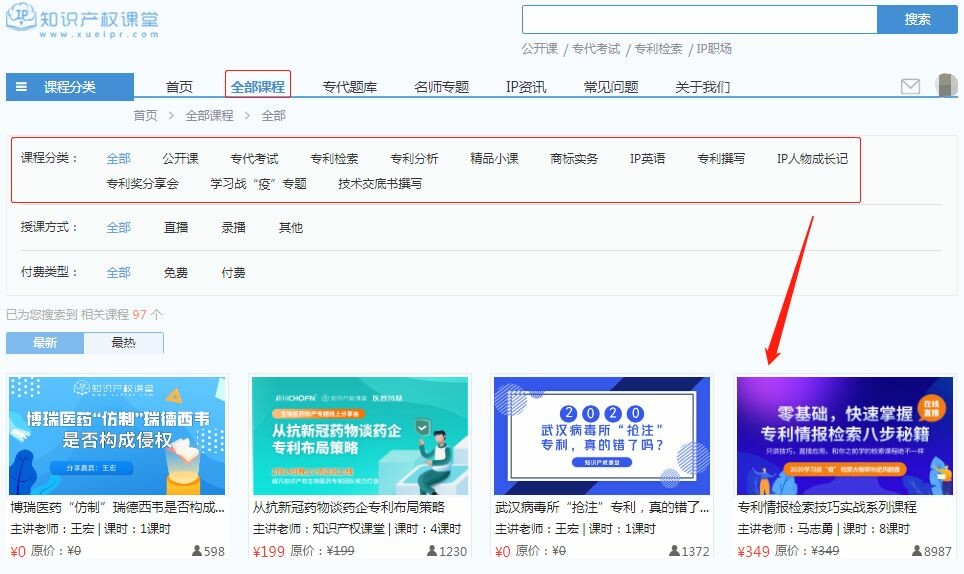Click the ¥199 course price
This screenshot has width=964, height=574.
(x=269, y=551)
